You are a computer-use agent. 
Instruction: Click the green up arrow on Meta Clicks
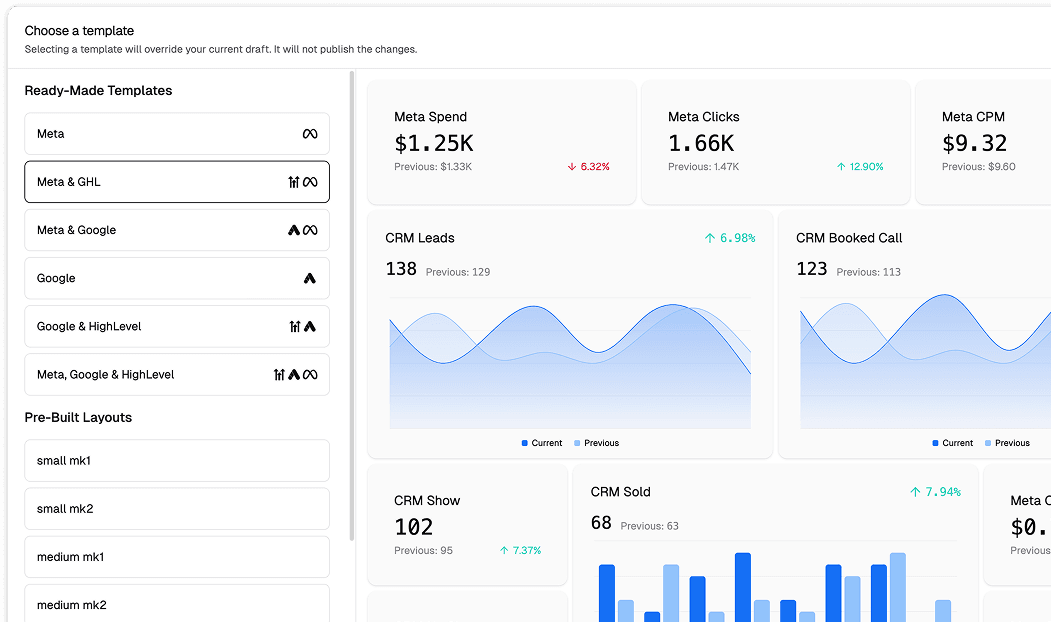pos(841,167)
